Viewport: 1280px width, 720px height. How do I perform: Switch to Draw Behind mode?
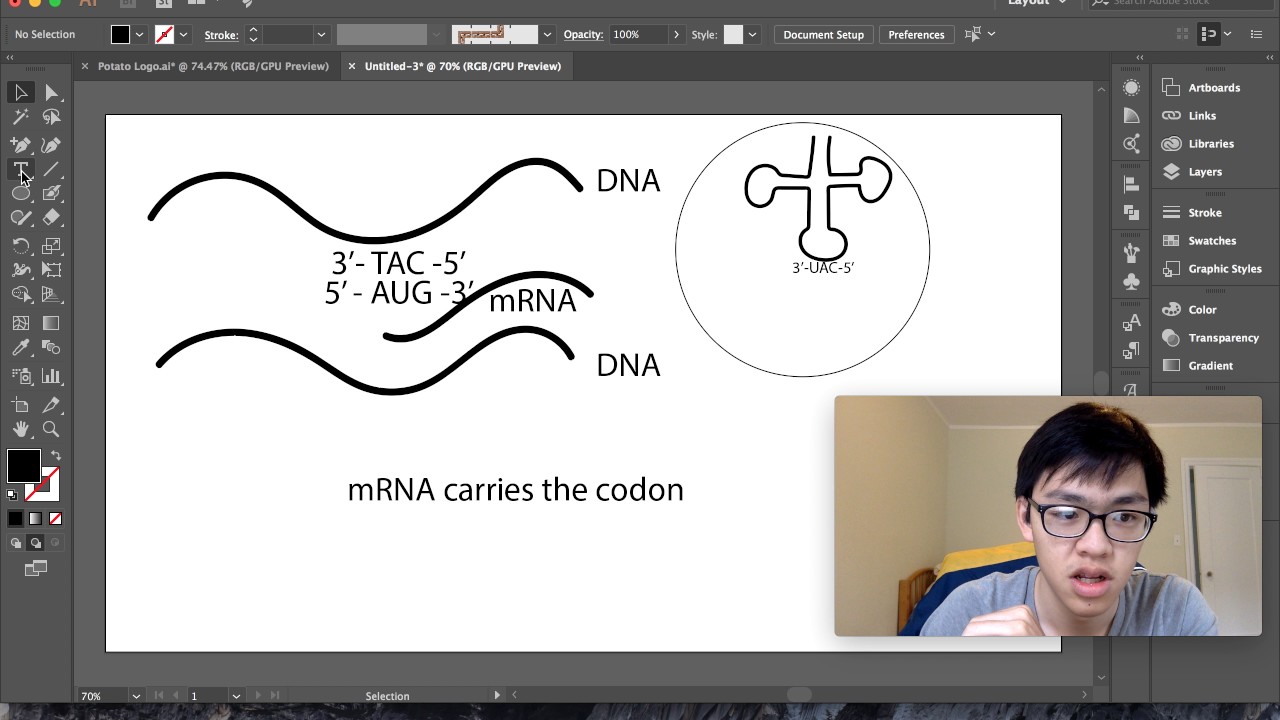click(x=35, y=543)
